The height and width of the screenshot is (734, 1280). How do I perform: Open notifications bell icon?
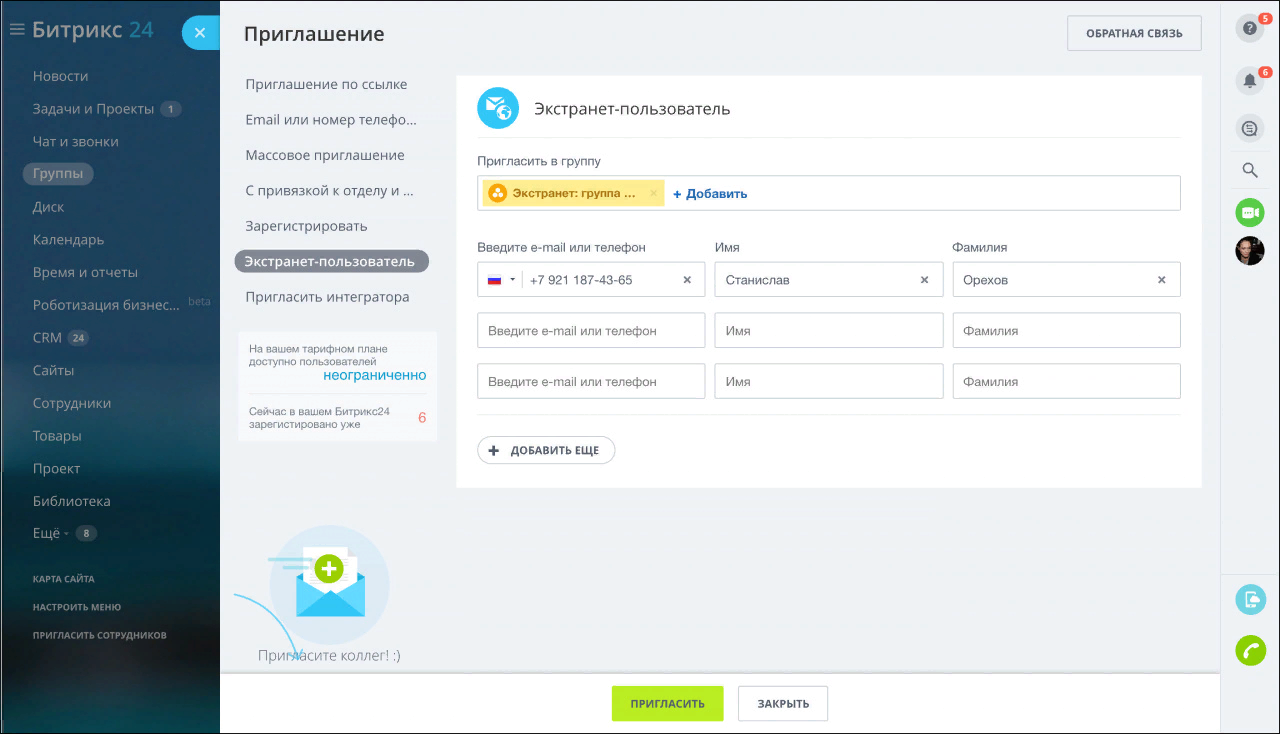click(1249, 81)
